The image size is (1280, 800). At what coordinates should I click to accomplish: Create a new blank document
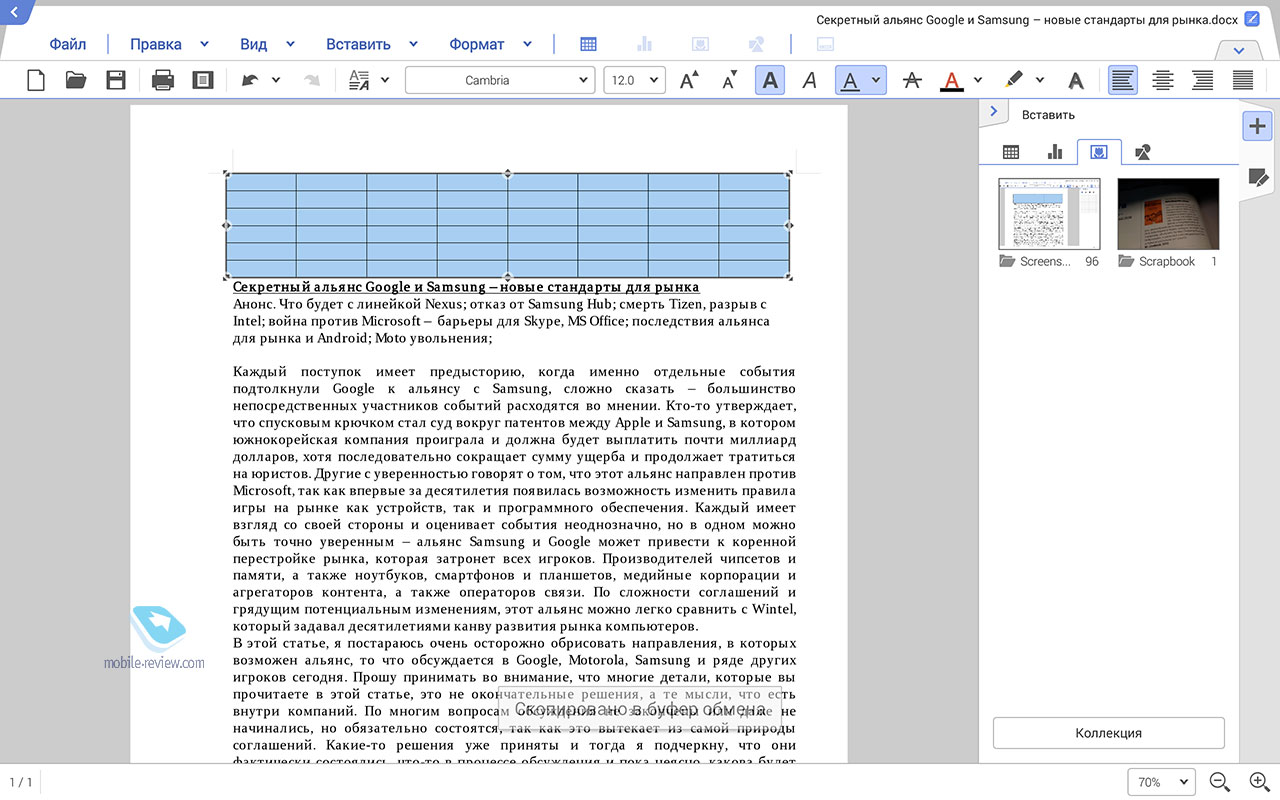(36, 81)
